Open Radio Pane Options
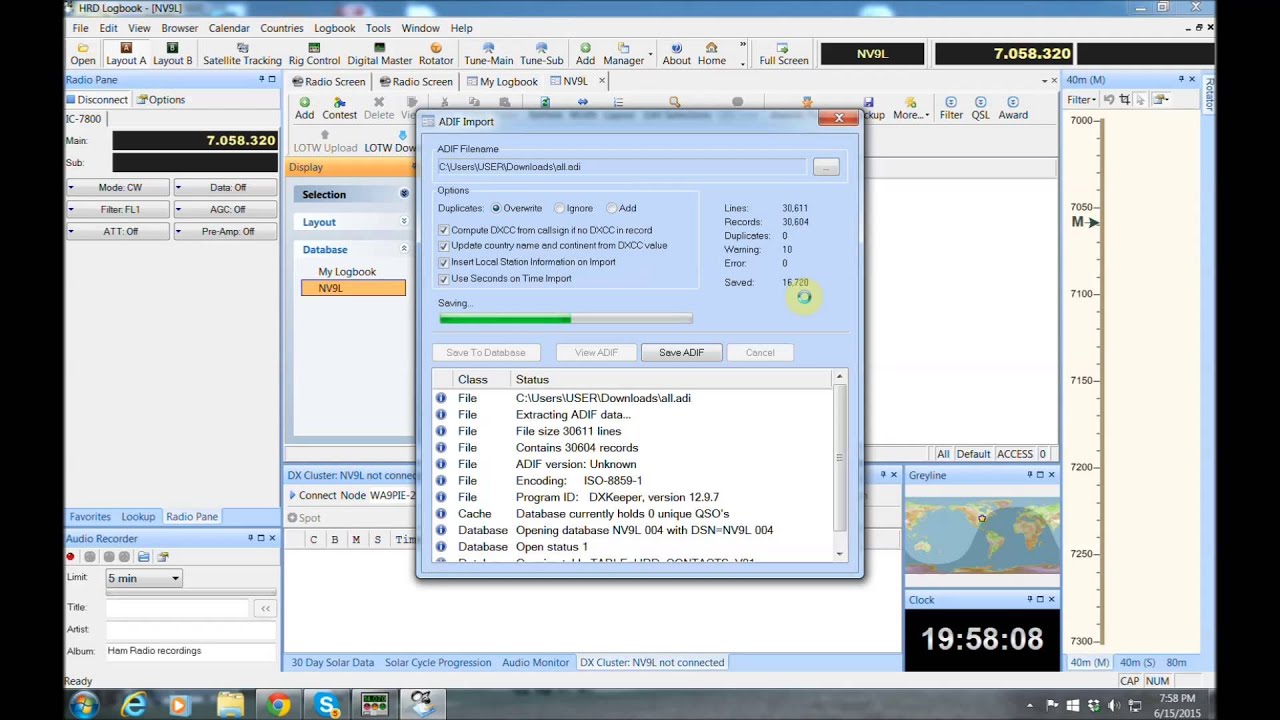Screen dimensions: 1280x720 coord(161,99)
